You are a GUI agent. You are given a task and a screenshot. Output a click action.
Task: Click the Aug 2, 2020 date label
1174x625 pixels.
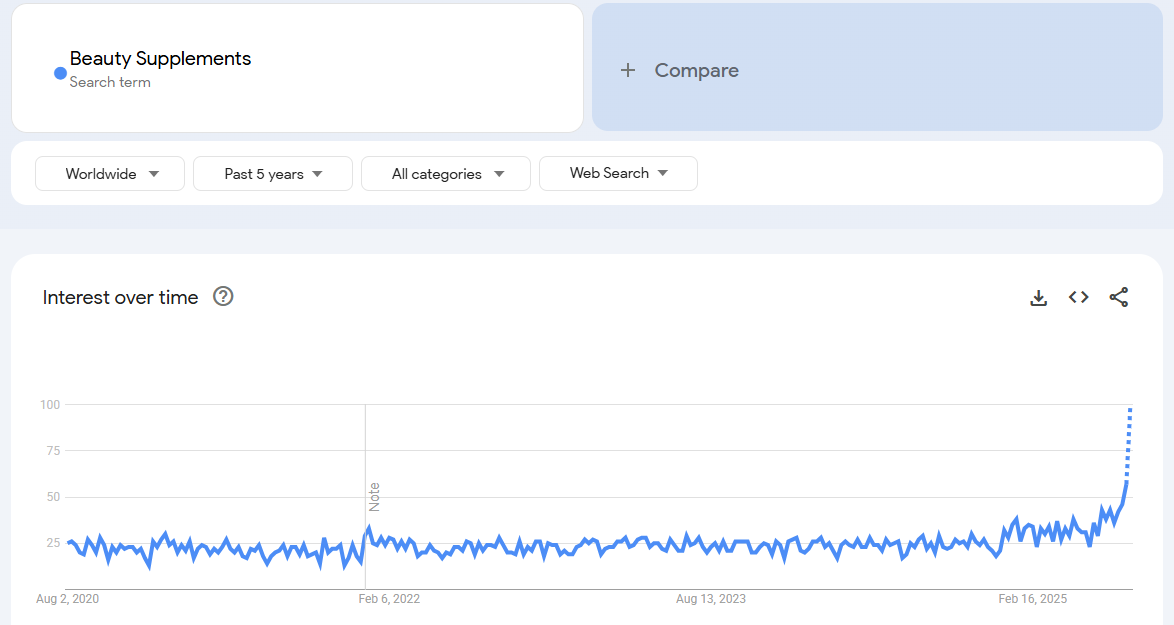pos(67,599)
